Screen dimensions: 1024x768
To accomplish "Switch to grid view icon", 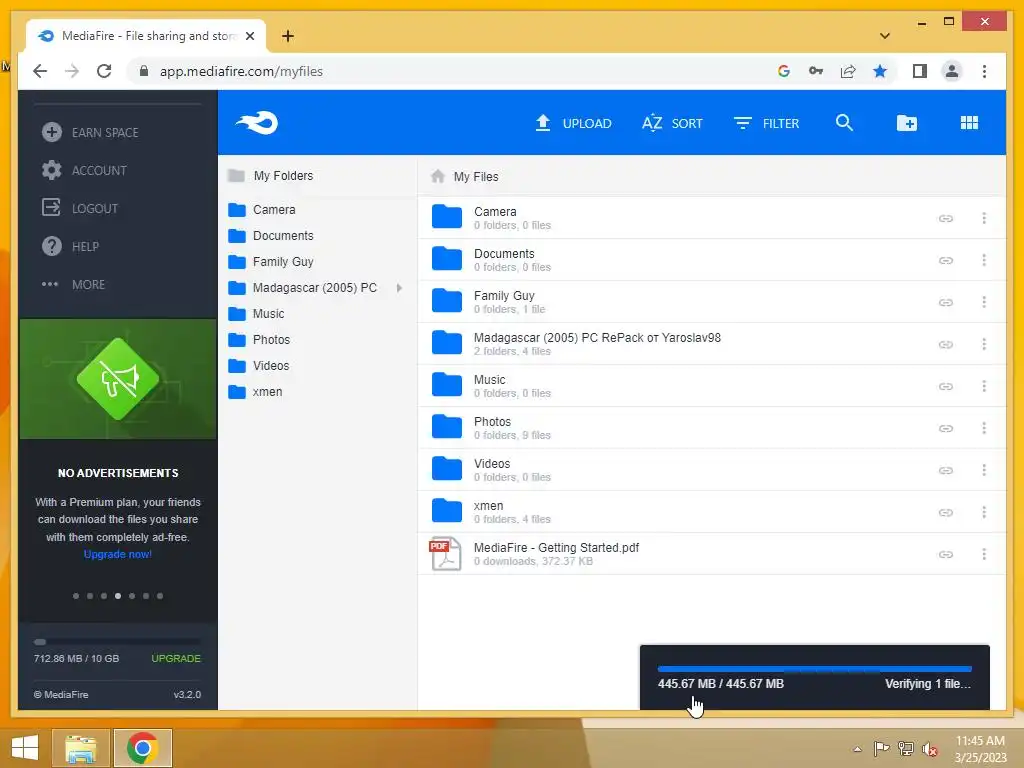I will click(x=969, y=123).
